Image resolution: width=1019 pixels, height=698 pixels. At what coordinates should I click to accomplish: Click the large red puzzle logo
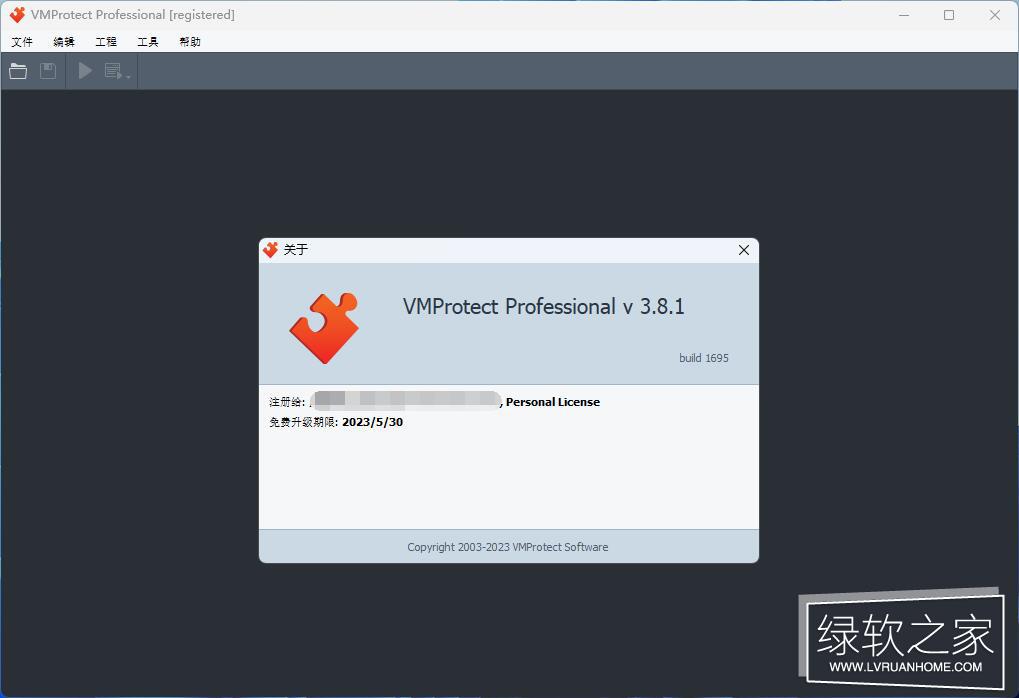coord(324,328)
